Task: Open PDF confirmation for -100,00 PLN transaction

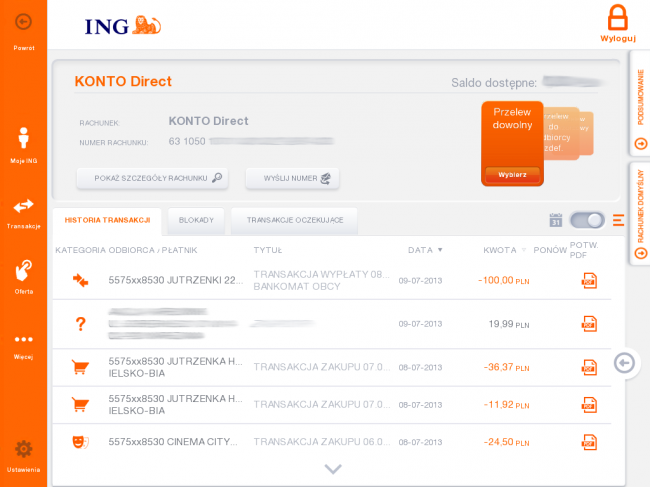Action: pyautogui.click(x=589, y=281)
